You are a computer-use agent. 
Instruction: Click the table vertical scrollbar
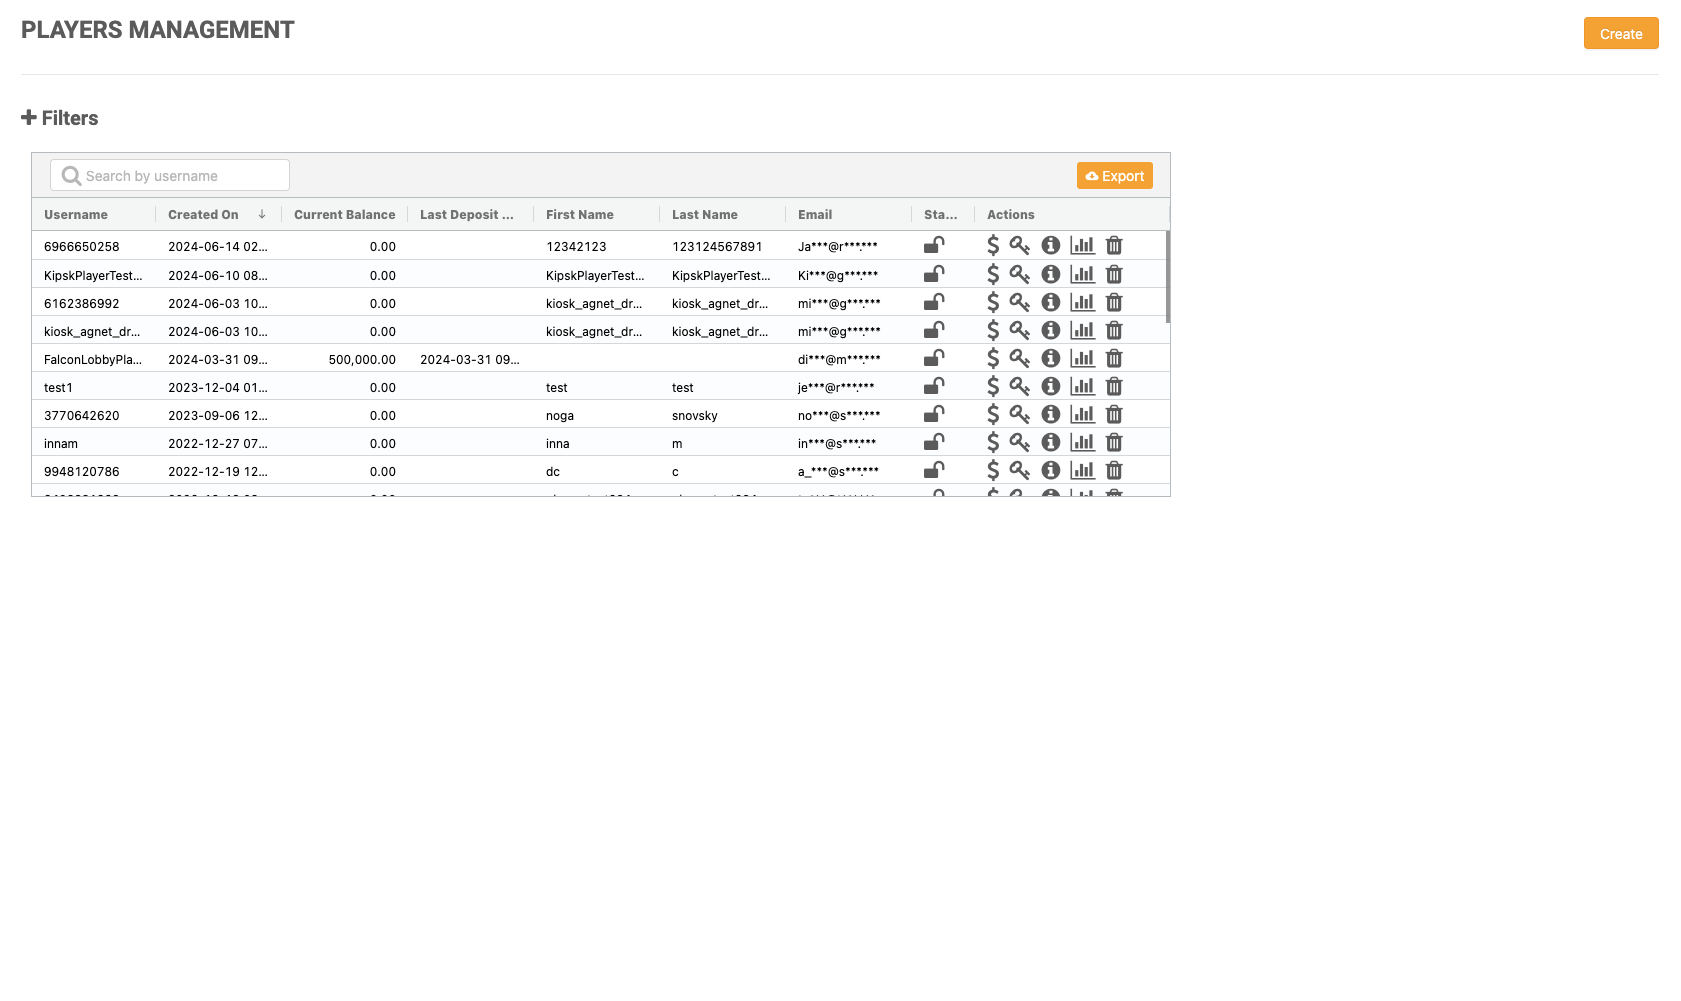[x=1167, y=278]
